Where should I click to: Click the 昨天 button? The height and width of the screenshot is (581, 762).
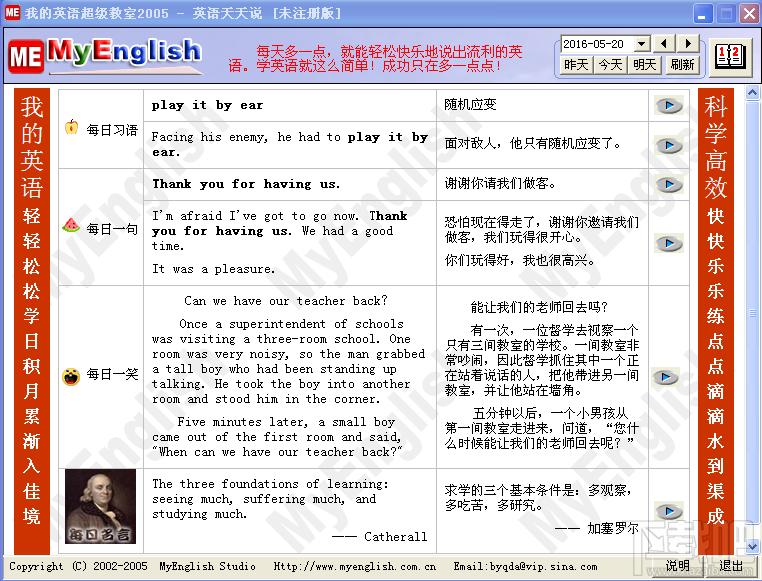tap(576, 65)
